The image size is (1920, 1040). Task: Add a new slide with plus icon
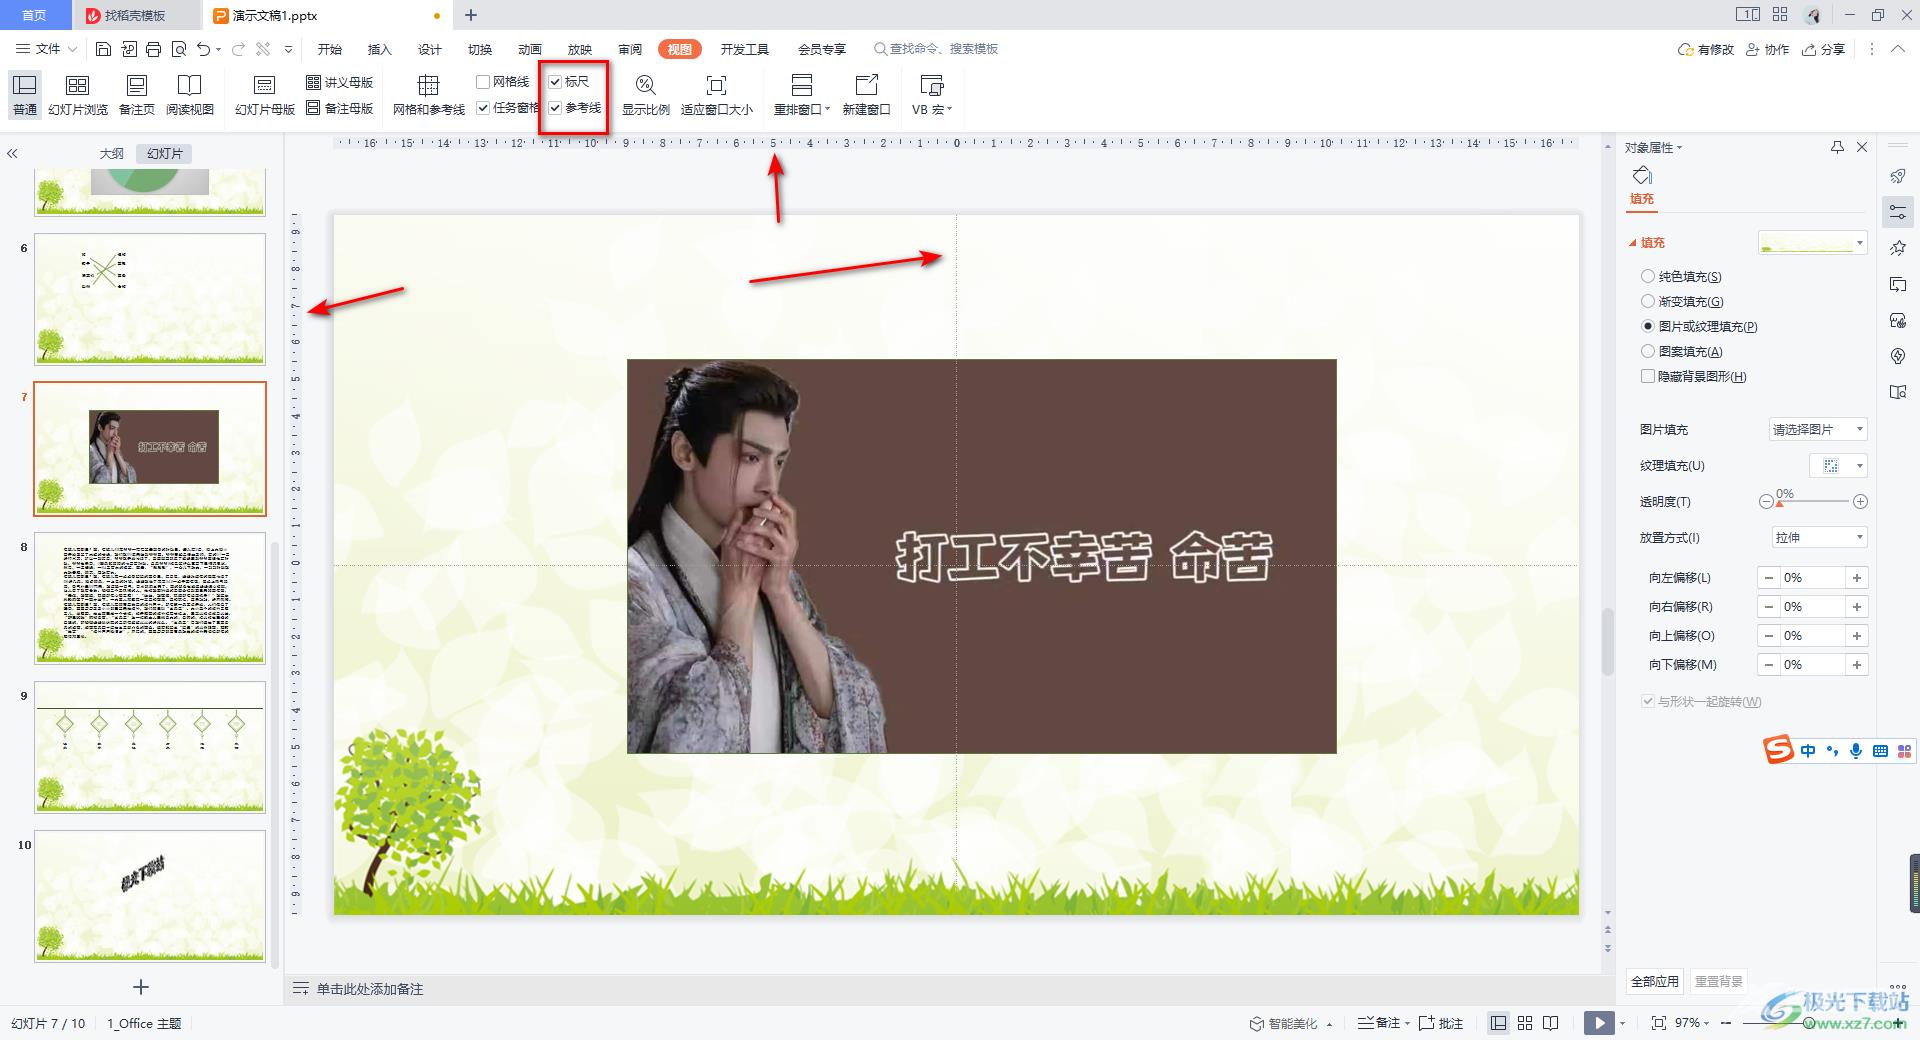click(141, 987)
